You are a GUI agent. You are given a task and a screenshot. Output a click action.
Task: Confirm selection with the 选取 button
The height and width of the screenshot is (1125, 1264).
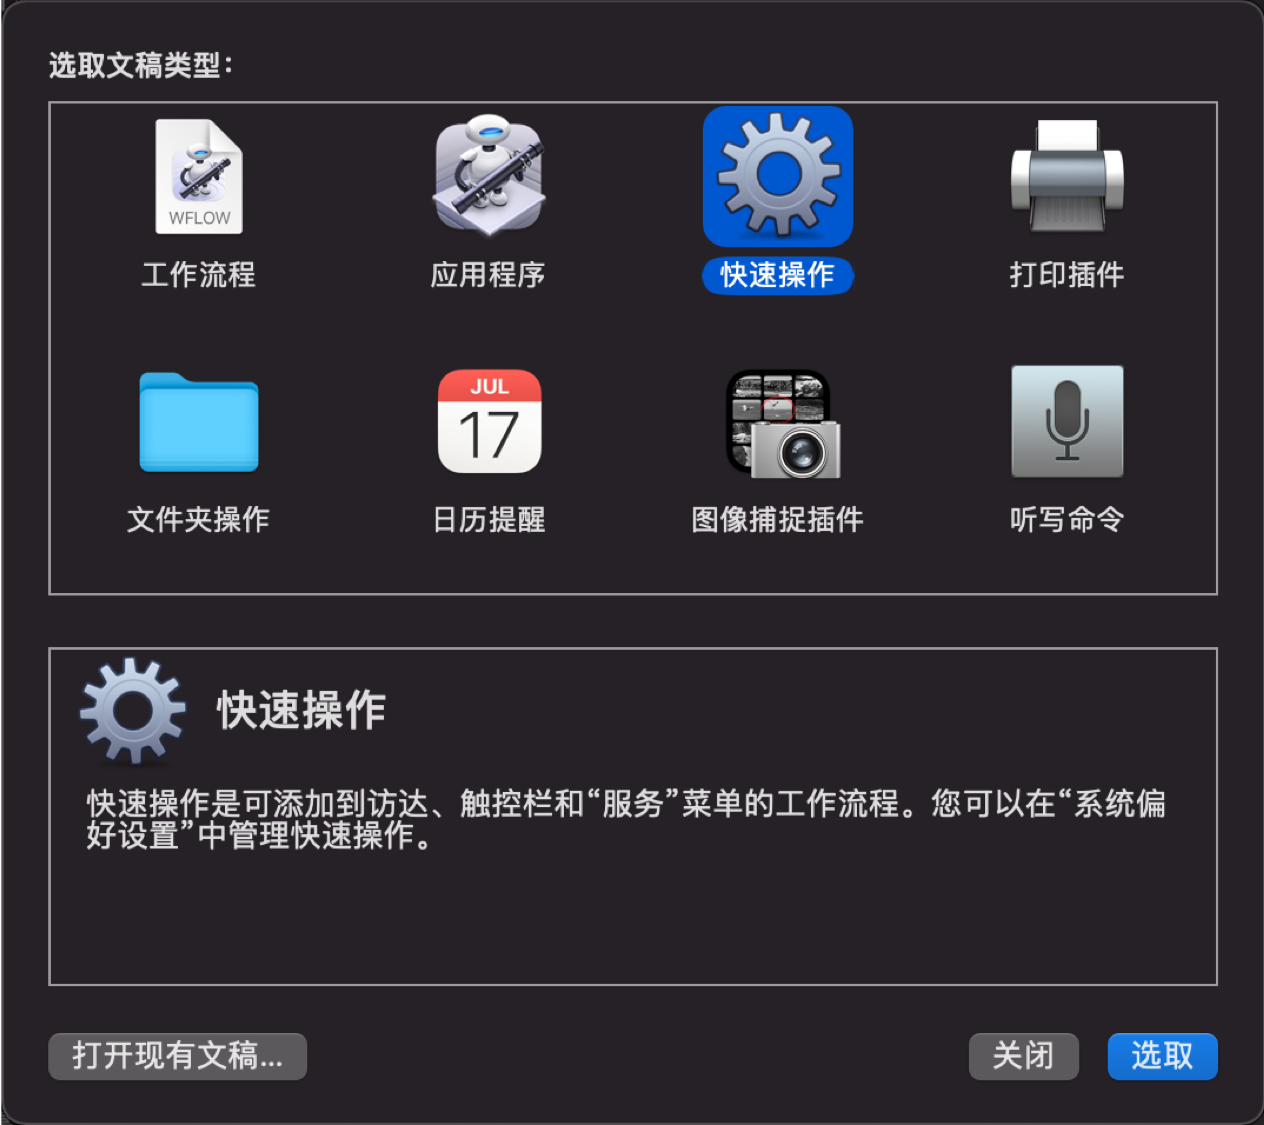tap(1162, 1056)
